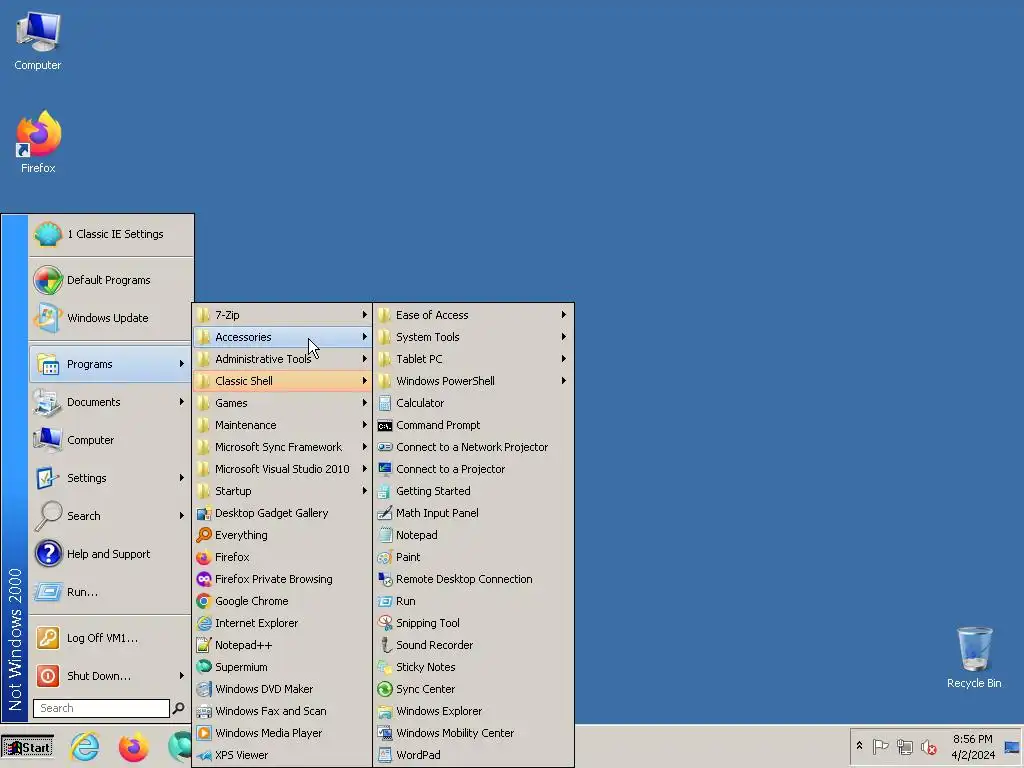The image size is (1024, 768).
Task: Open Notepad in Accessories
Action: pos(473,535)
